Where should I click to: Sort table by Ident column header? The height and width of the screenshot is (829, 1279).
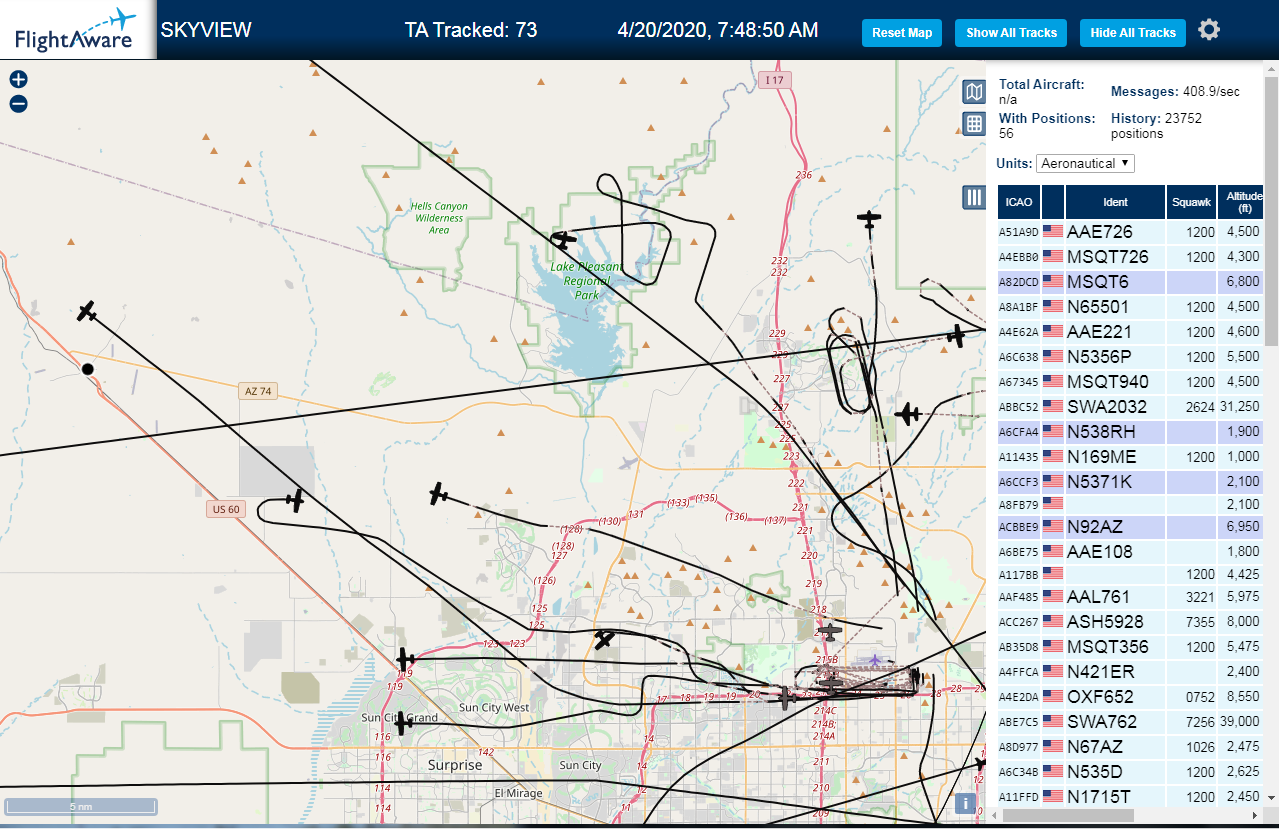pyautogui.click(x=1115, y=202)
